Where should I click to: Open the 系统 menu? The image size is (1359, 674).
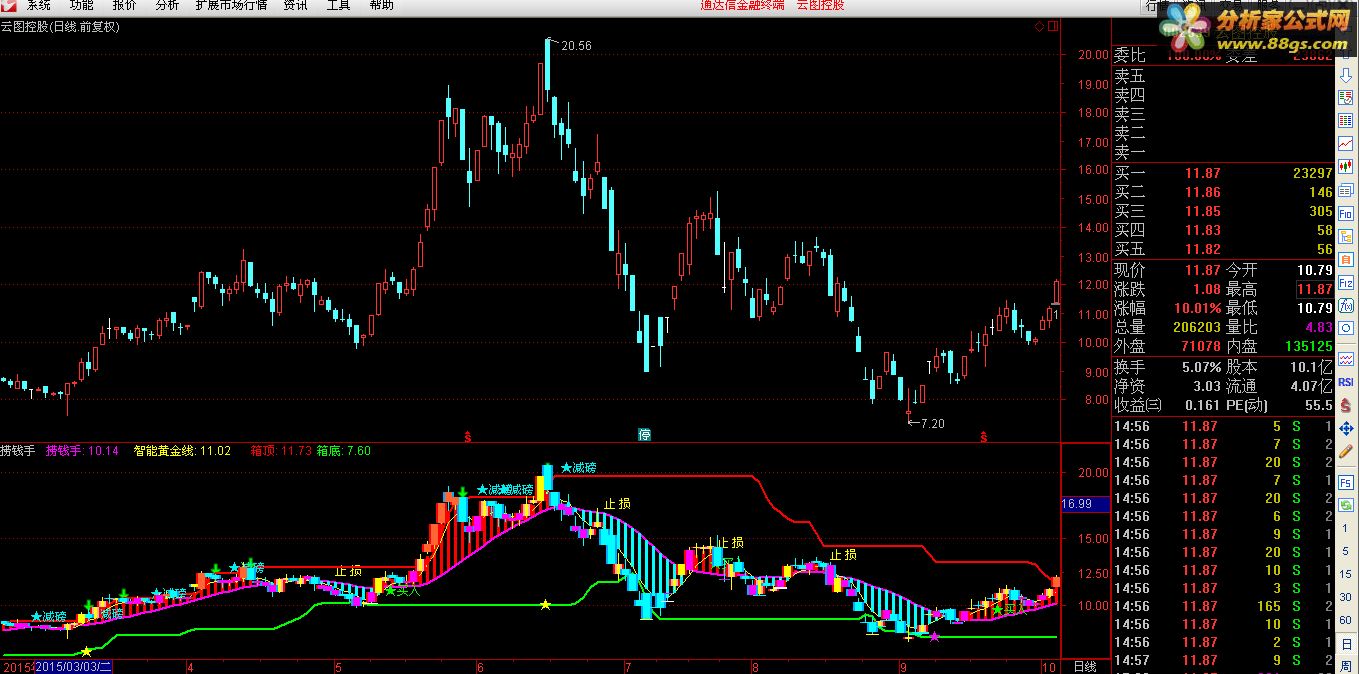(38, 5)
